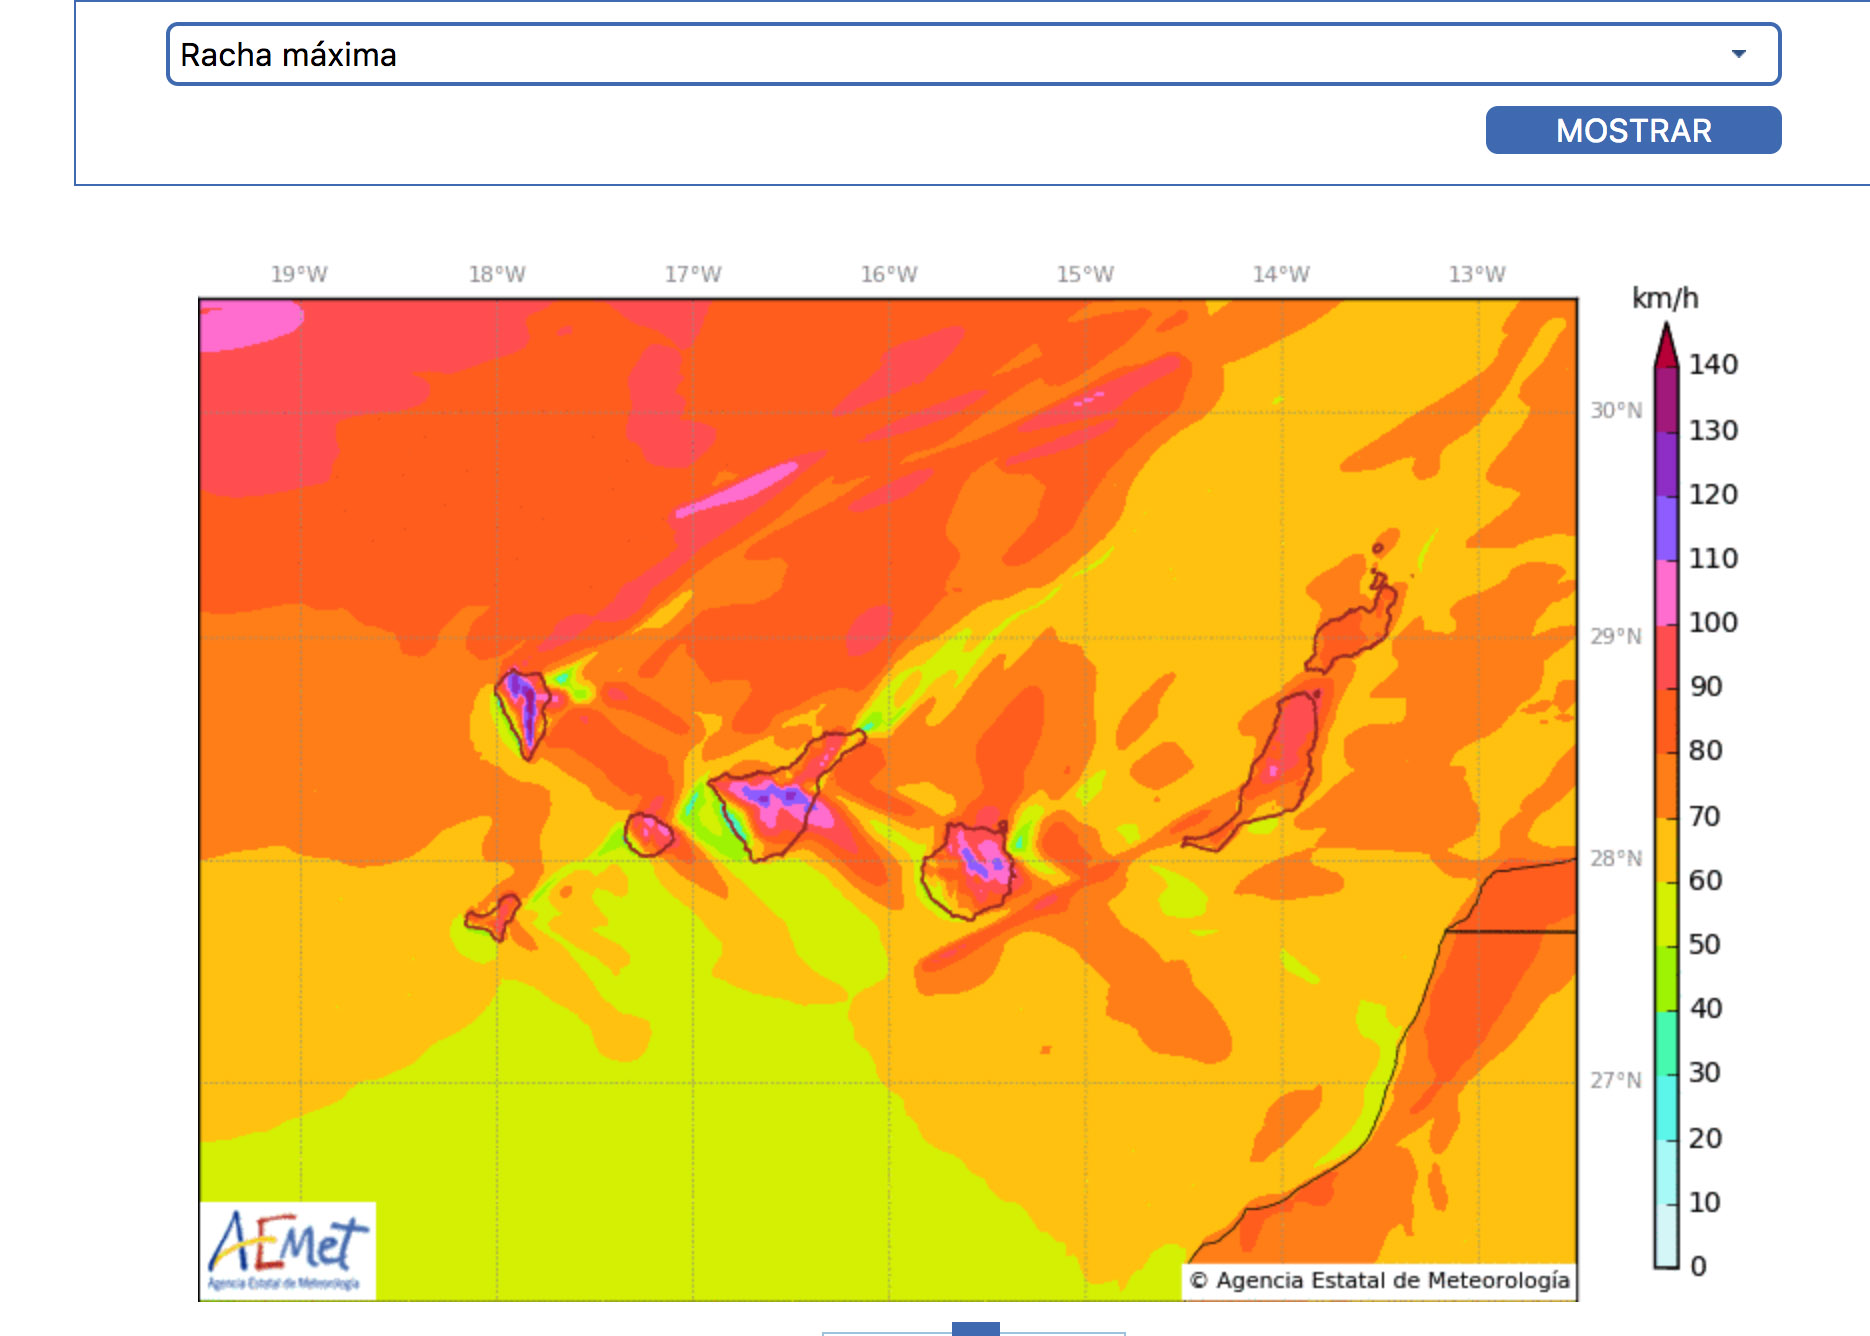Click the 30°N latitude label
Image resolution: width=1870 pixels, height=1336 pixels.
1616,410
